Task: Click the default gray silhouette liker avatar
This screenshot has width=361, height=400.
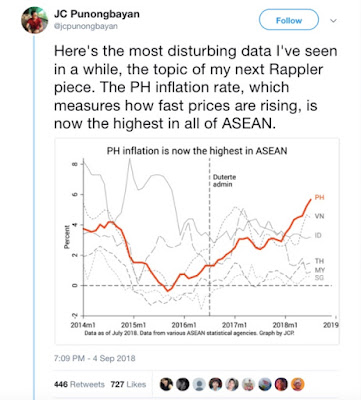Action: coord(199,384)
